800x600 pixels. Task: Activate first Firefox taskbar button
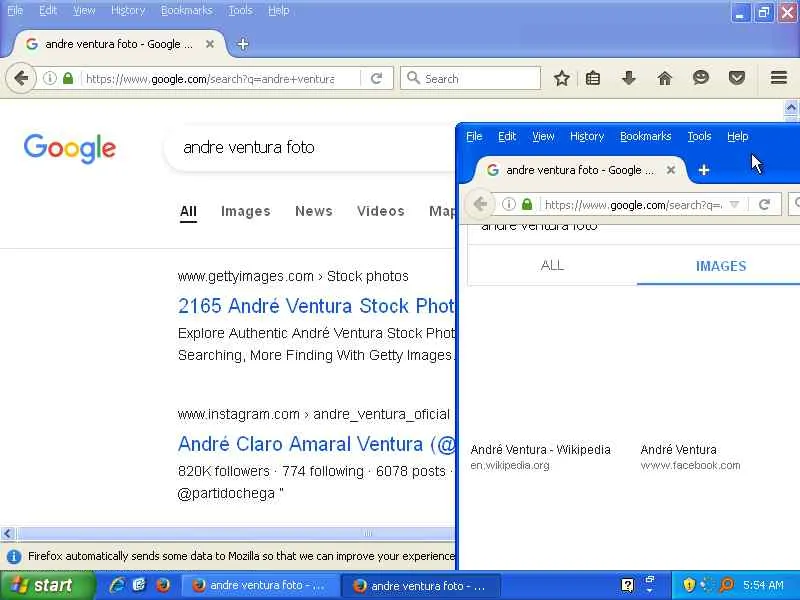pyautogui.click(x=260, y=586)
